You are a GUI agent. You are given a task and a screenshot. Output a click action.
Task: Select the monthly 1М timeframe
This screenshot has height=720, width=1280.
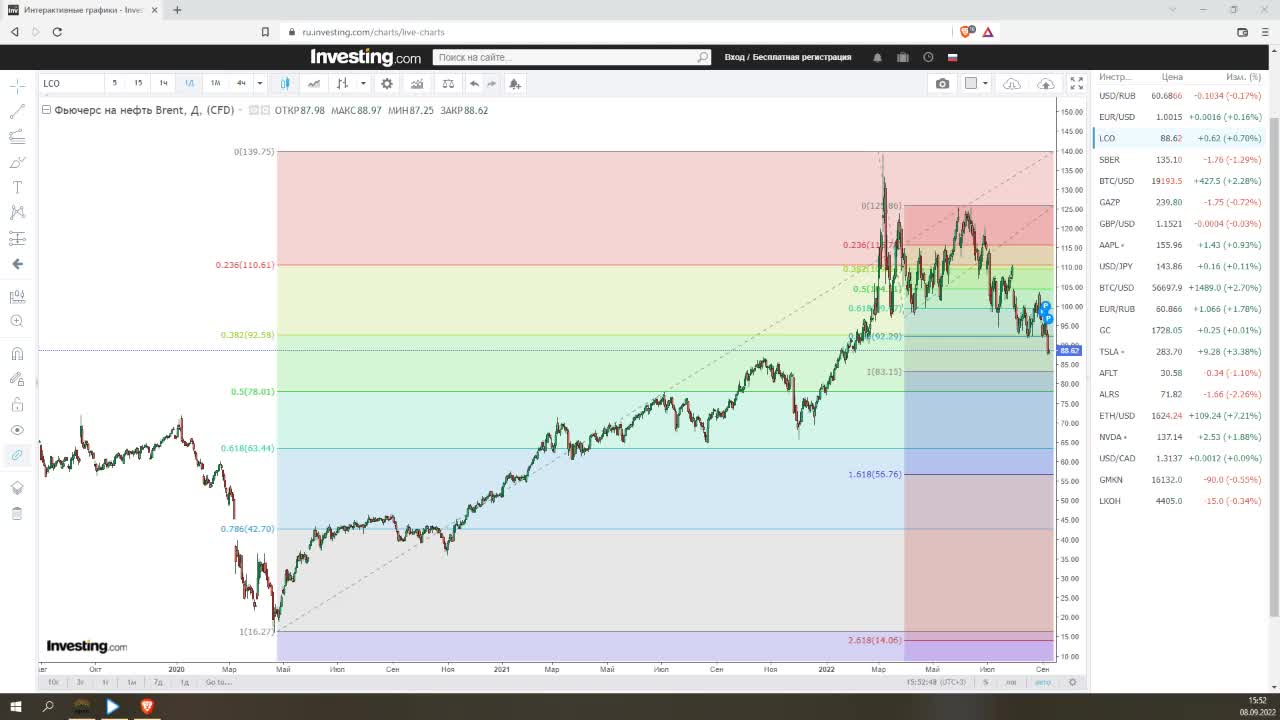click(215, 84)
